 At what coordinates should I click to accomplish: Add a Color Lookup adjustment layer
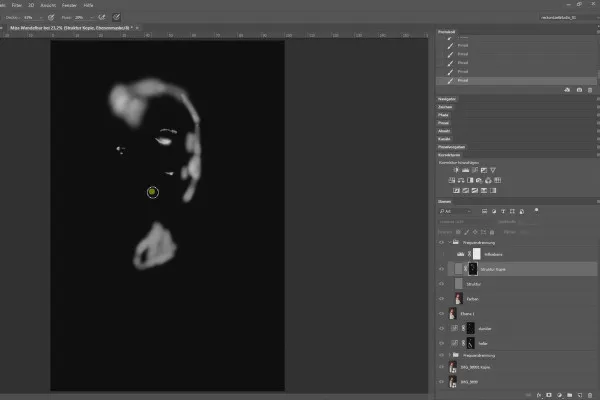[x=497, y=180]
